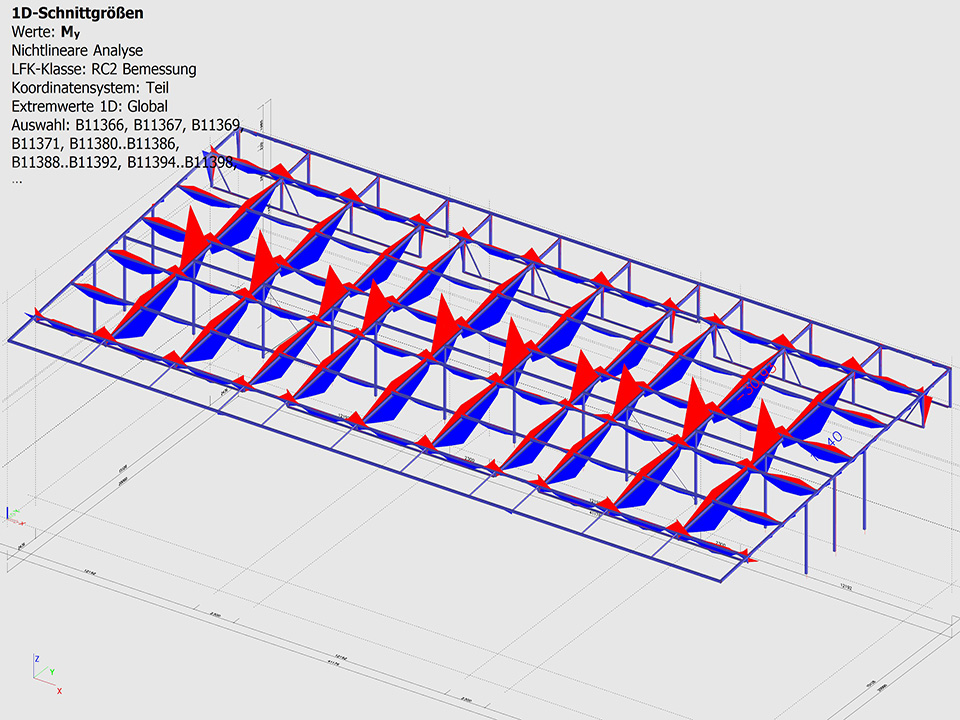Screen dimensions: 960x720
Task: Click the Extremwerte 1D: Global line
Action: click(90, 106)
